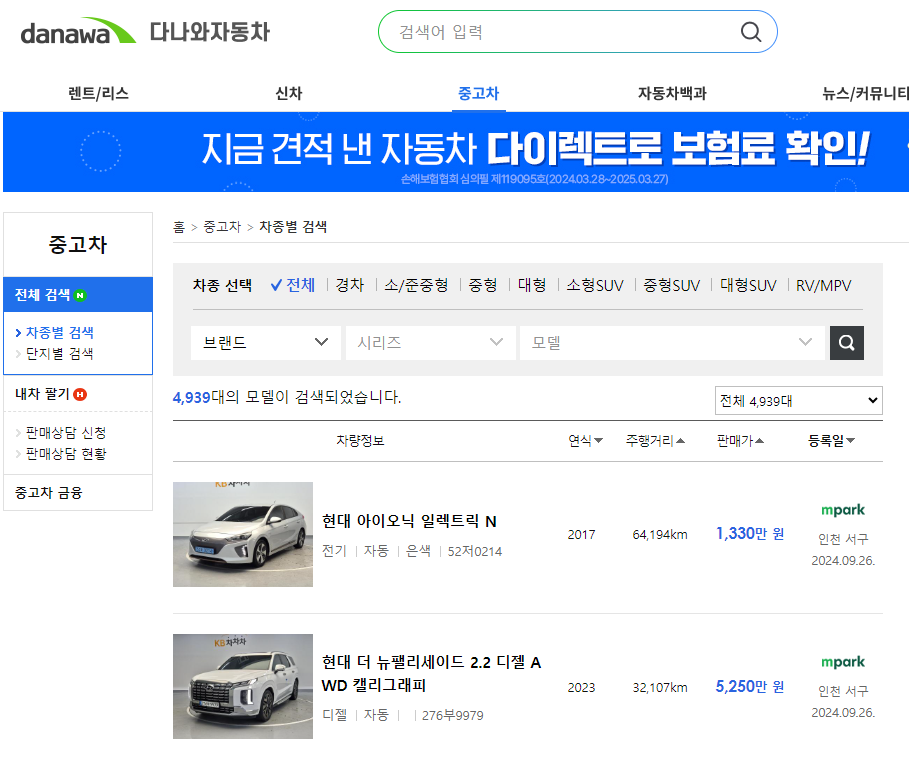
Task: Click the KB차차차 watermark thumbnail of the Ioniq
Action: (242, 534)
